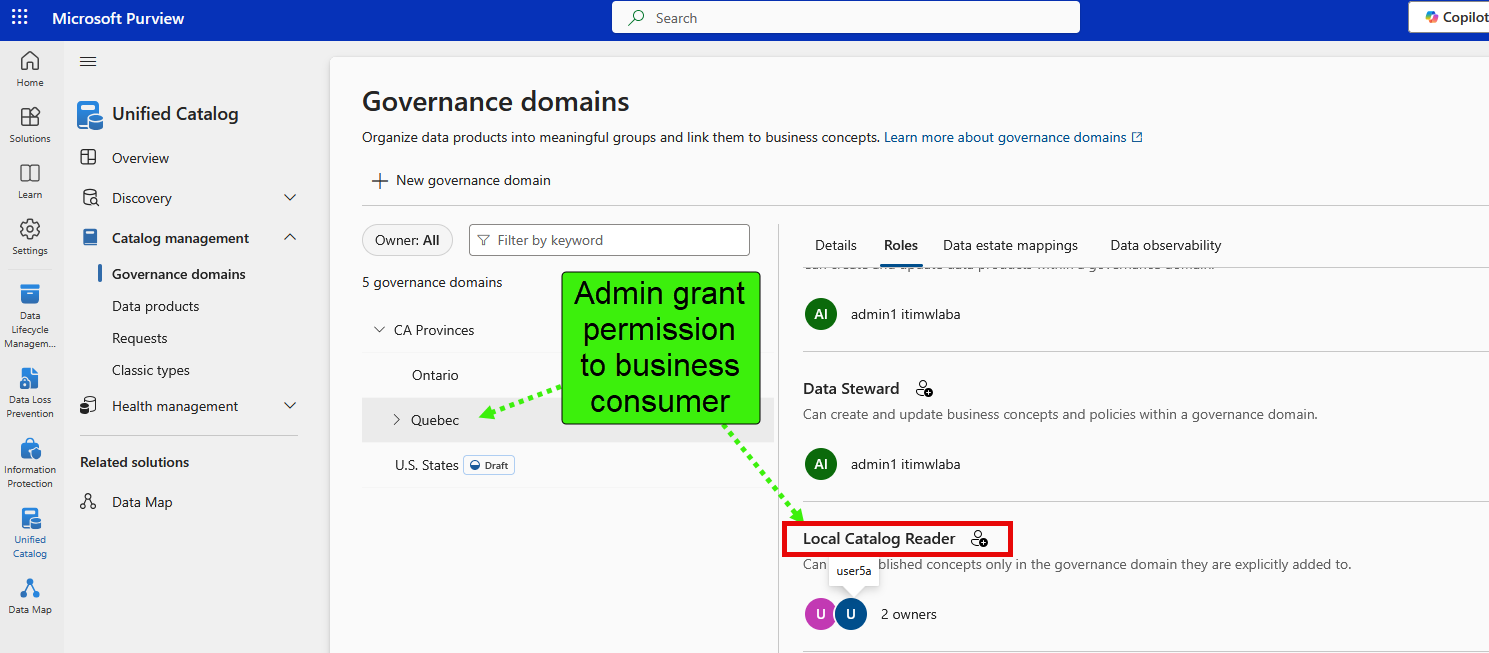
Task: Switch to the Data estate mappings tab
Action: tap(1010, 245)
